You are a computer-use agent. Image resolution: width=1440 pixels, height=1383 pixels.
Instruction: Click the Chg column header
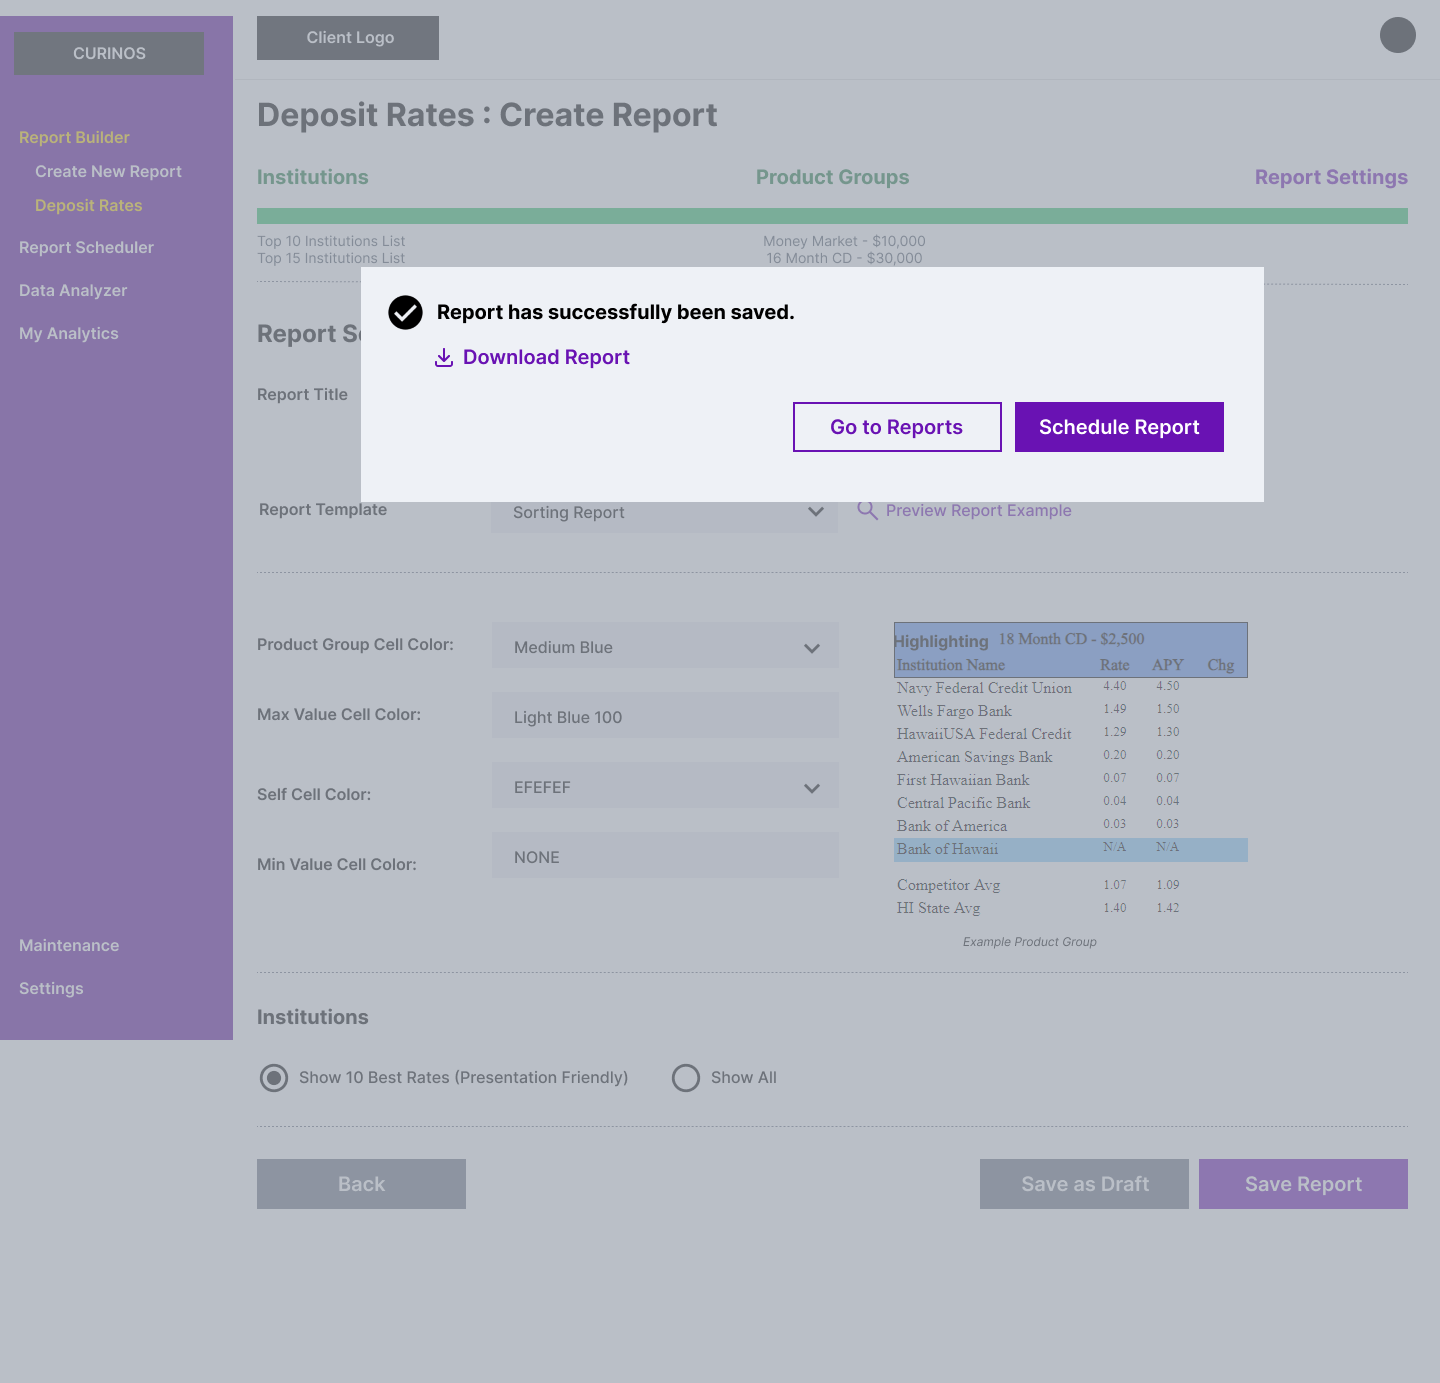[x=1220, y=665]
